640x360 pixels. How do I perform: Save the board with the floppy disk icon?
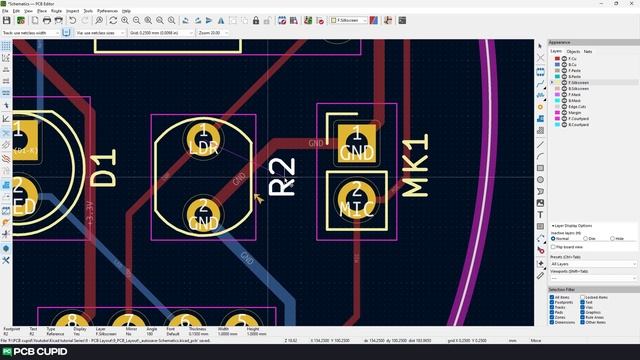point(7,20)
